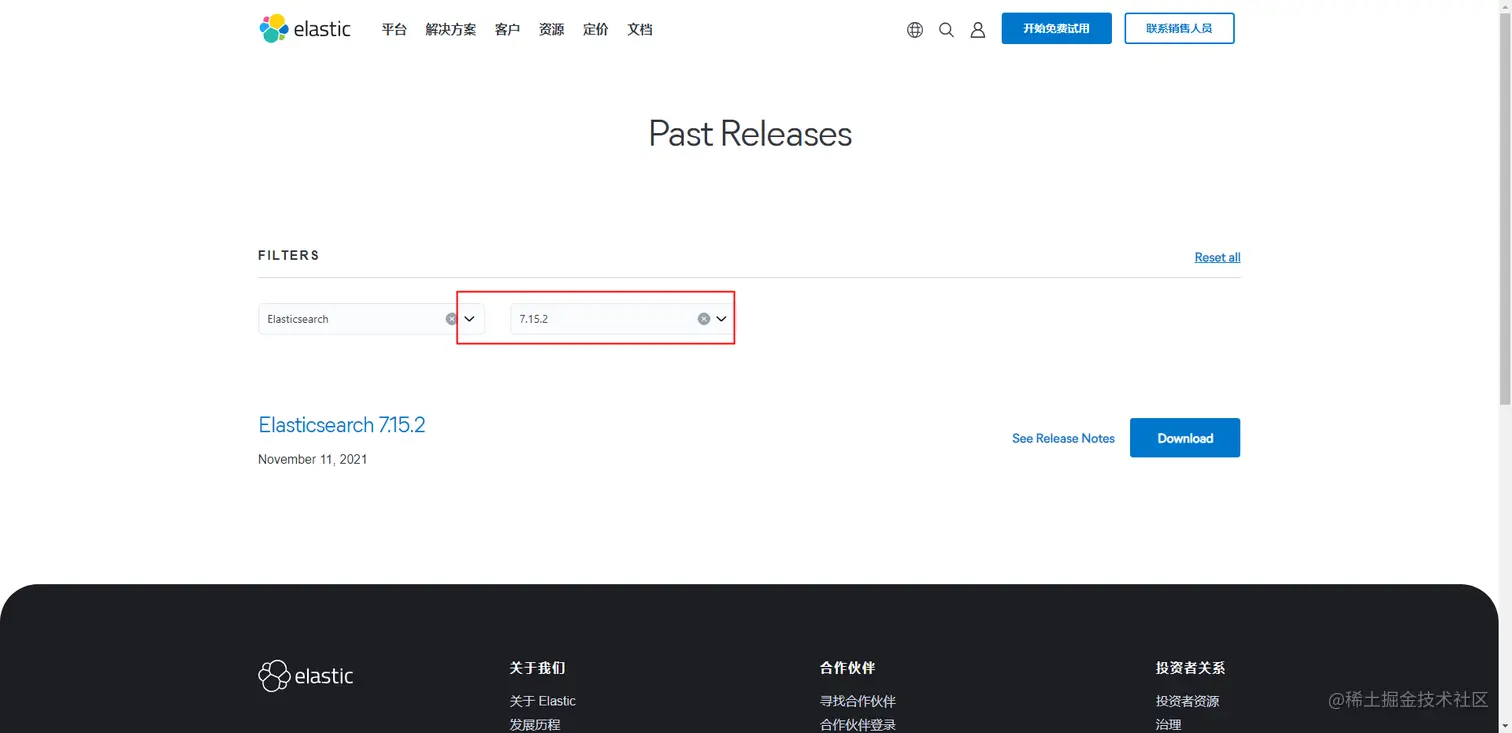Open 治理 footer link
This screenshot has width=1512, height=733.
point(1169,725)
